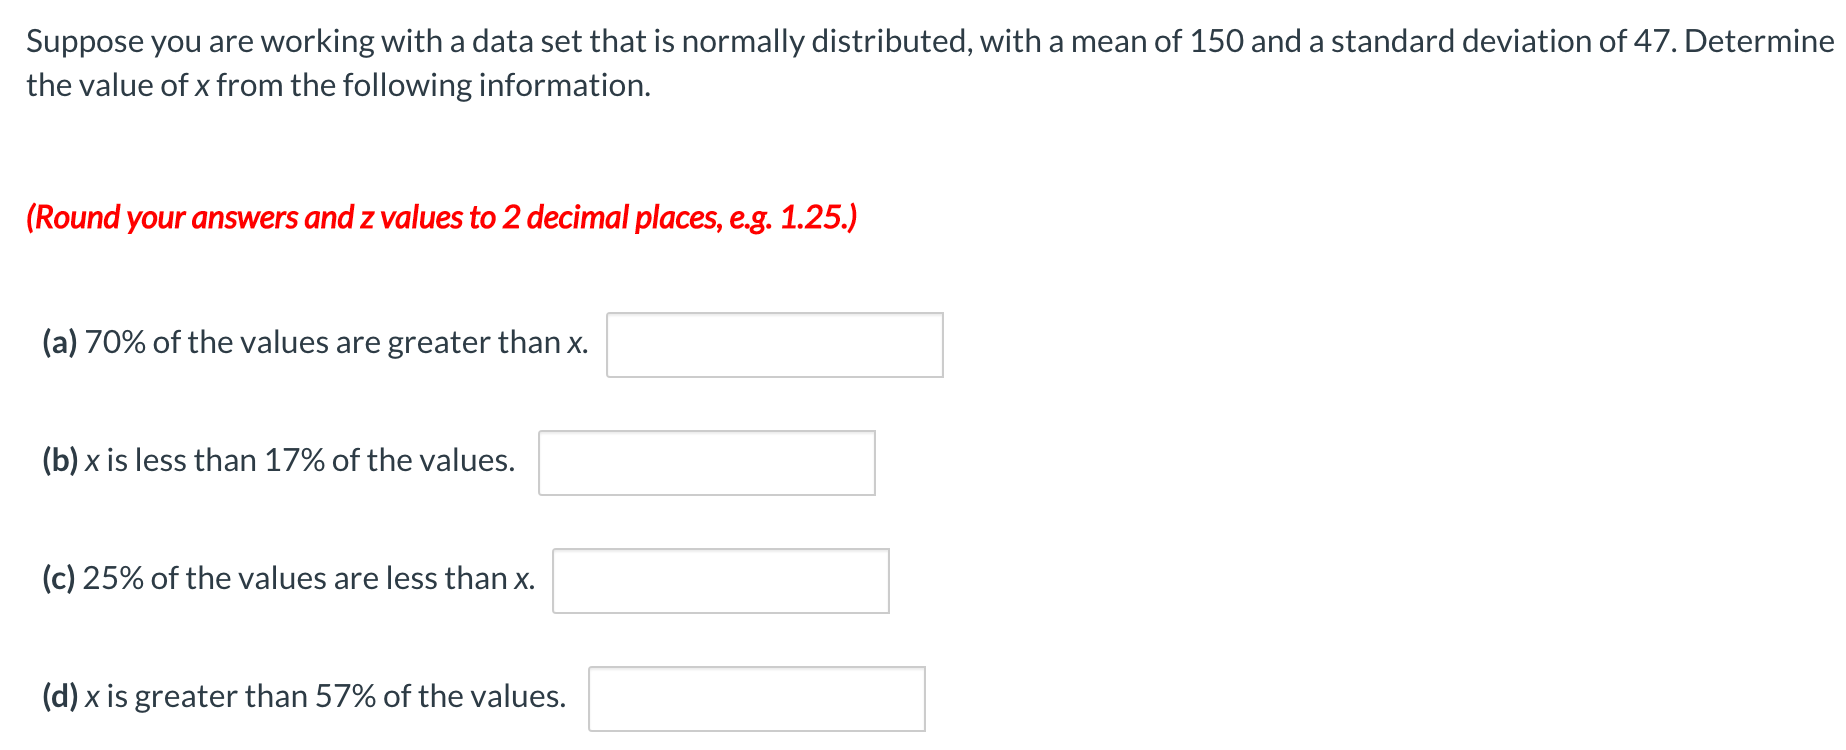Click the answer box for part (b)
Image resolution: width=1846 pixels, height=750 pixels.
(707, 463)
